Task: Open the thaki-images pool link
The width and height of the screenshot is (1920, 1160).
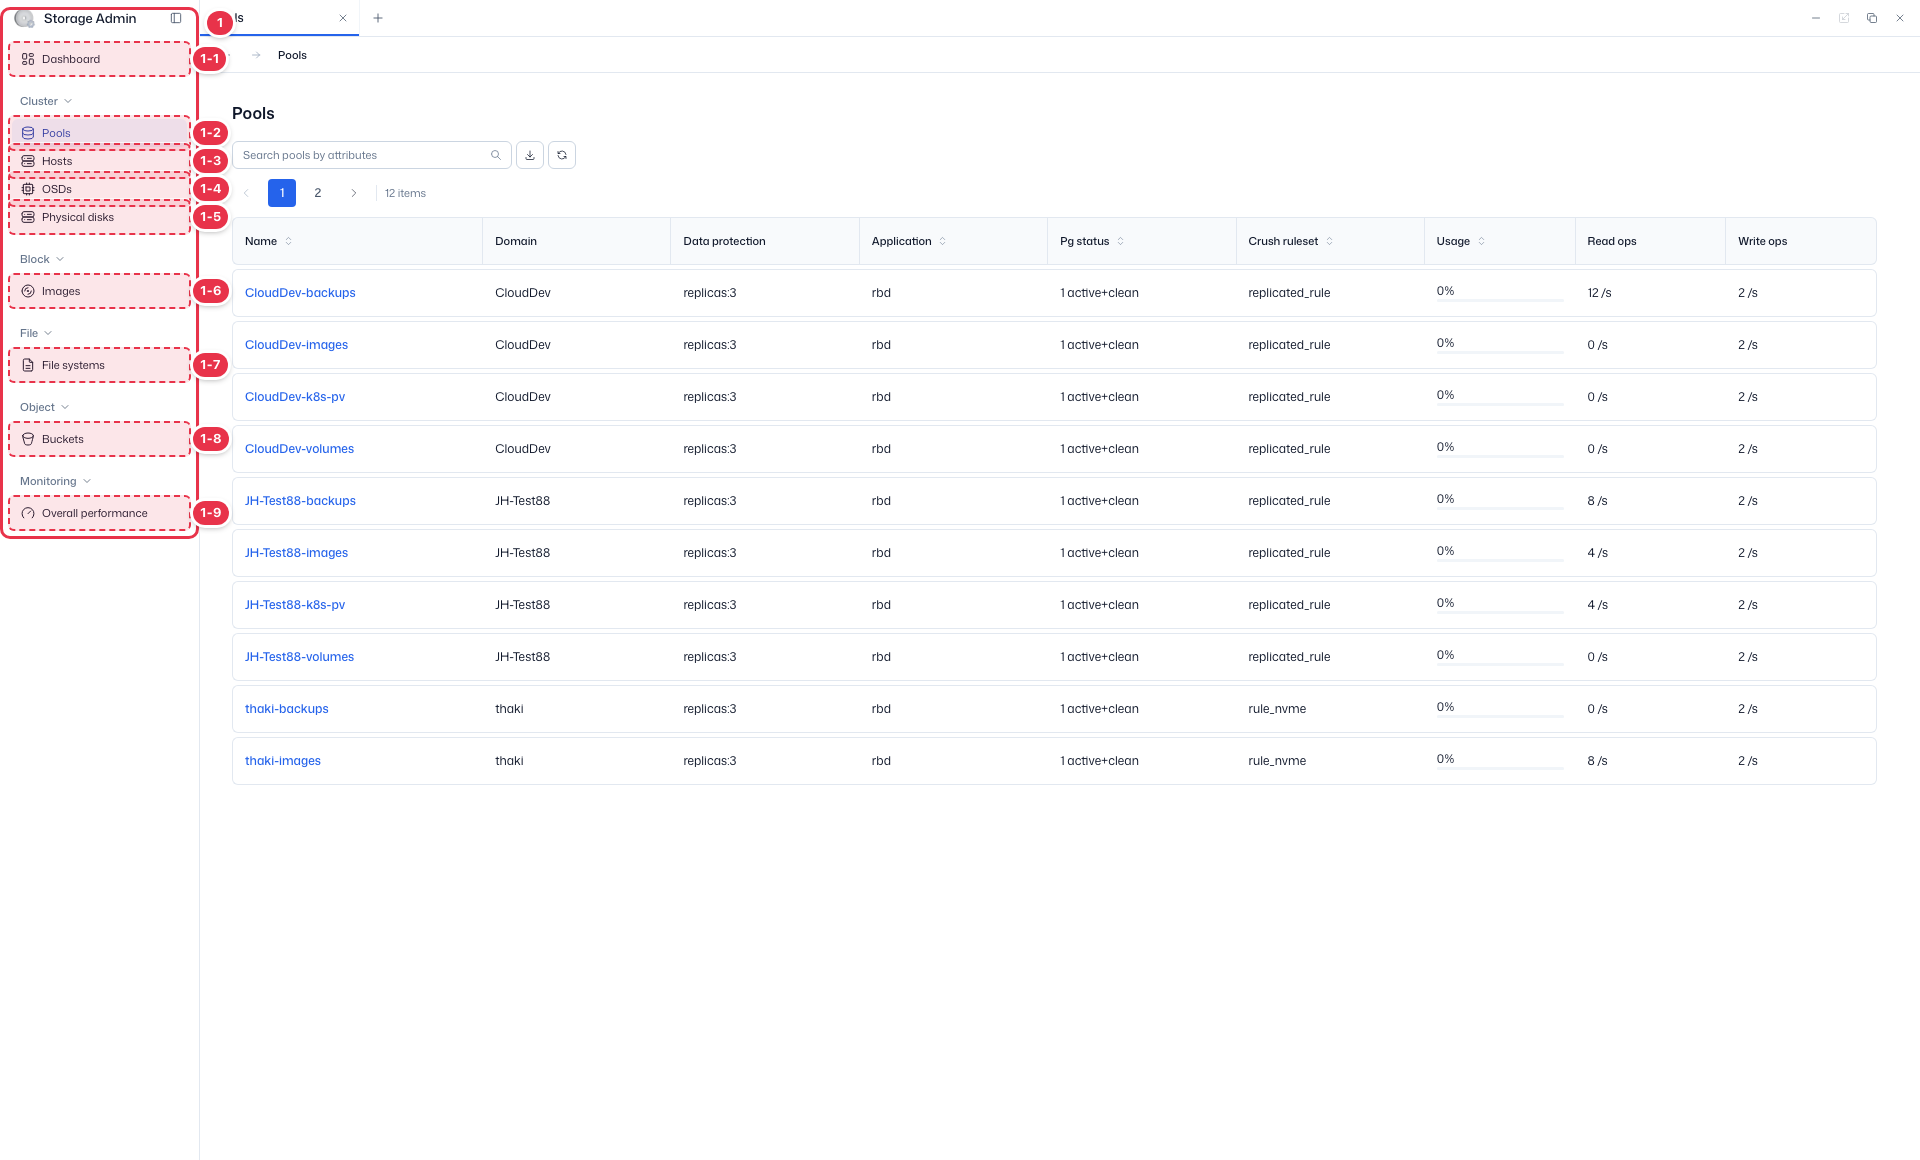Action: 283,761
